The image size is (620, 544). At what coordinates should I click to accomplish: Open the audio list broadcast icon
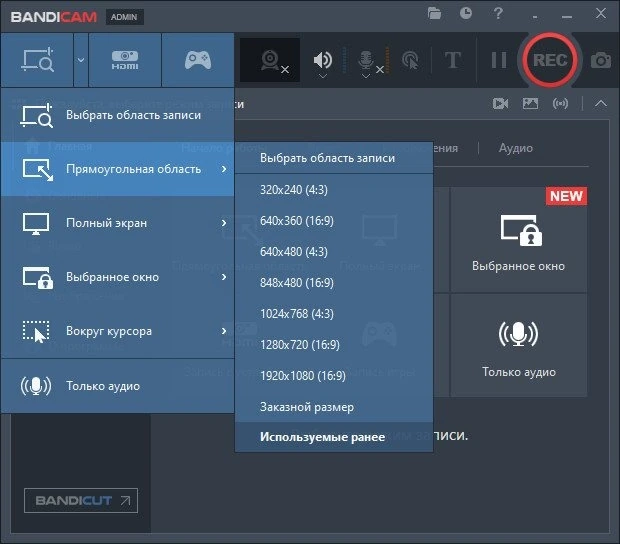click(560, 104)
